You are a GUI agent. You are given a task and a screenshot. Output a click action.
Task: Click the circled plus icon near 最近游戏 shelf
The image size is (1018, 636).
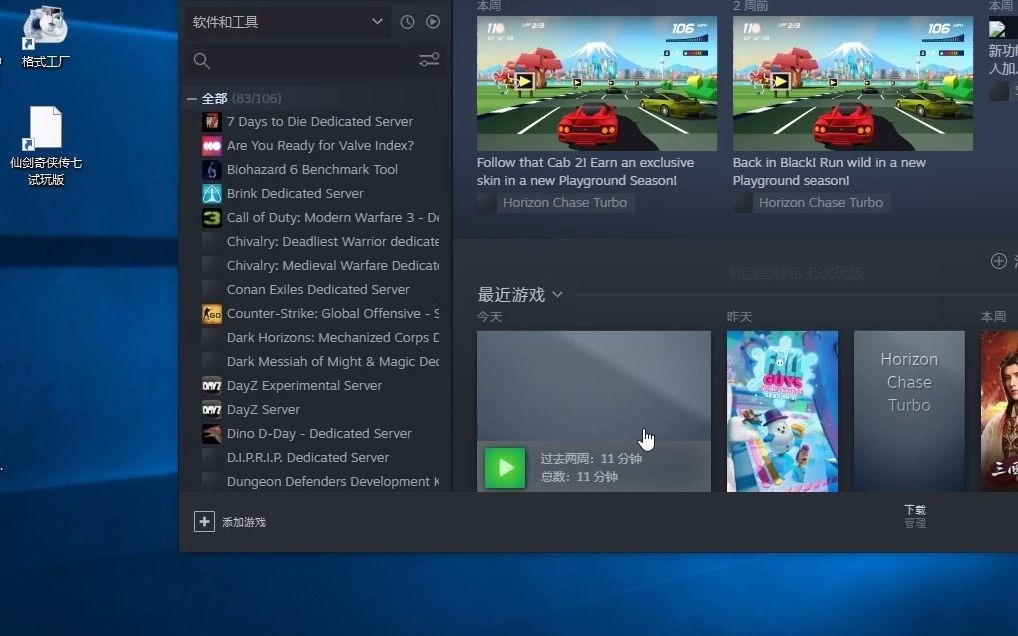(997, 260)
